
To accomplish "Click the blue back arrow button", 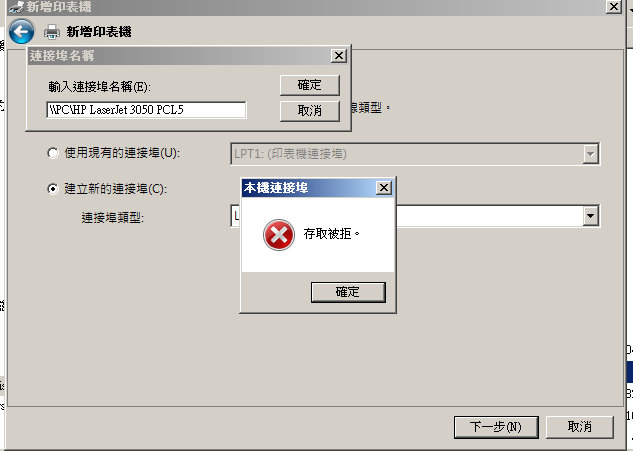I will (x=21, y=31).
